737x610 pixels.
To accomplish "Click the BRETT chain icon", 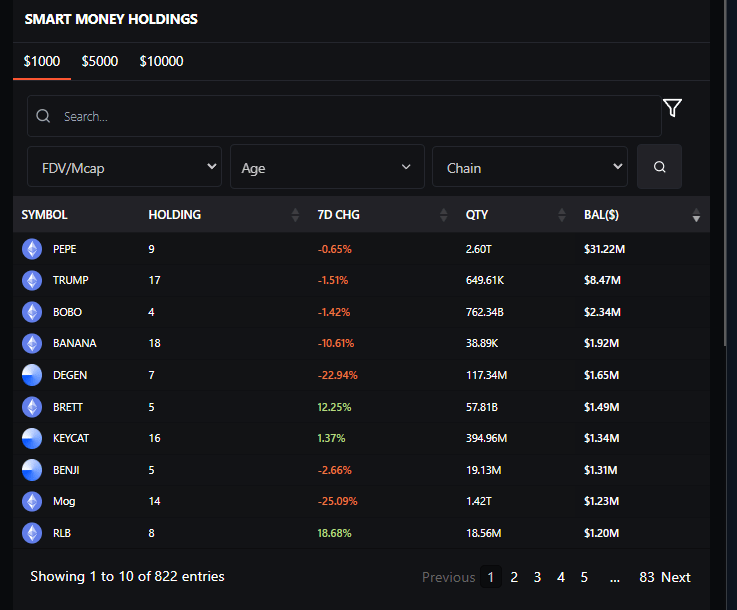I will pos(32,407).
